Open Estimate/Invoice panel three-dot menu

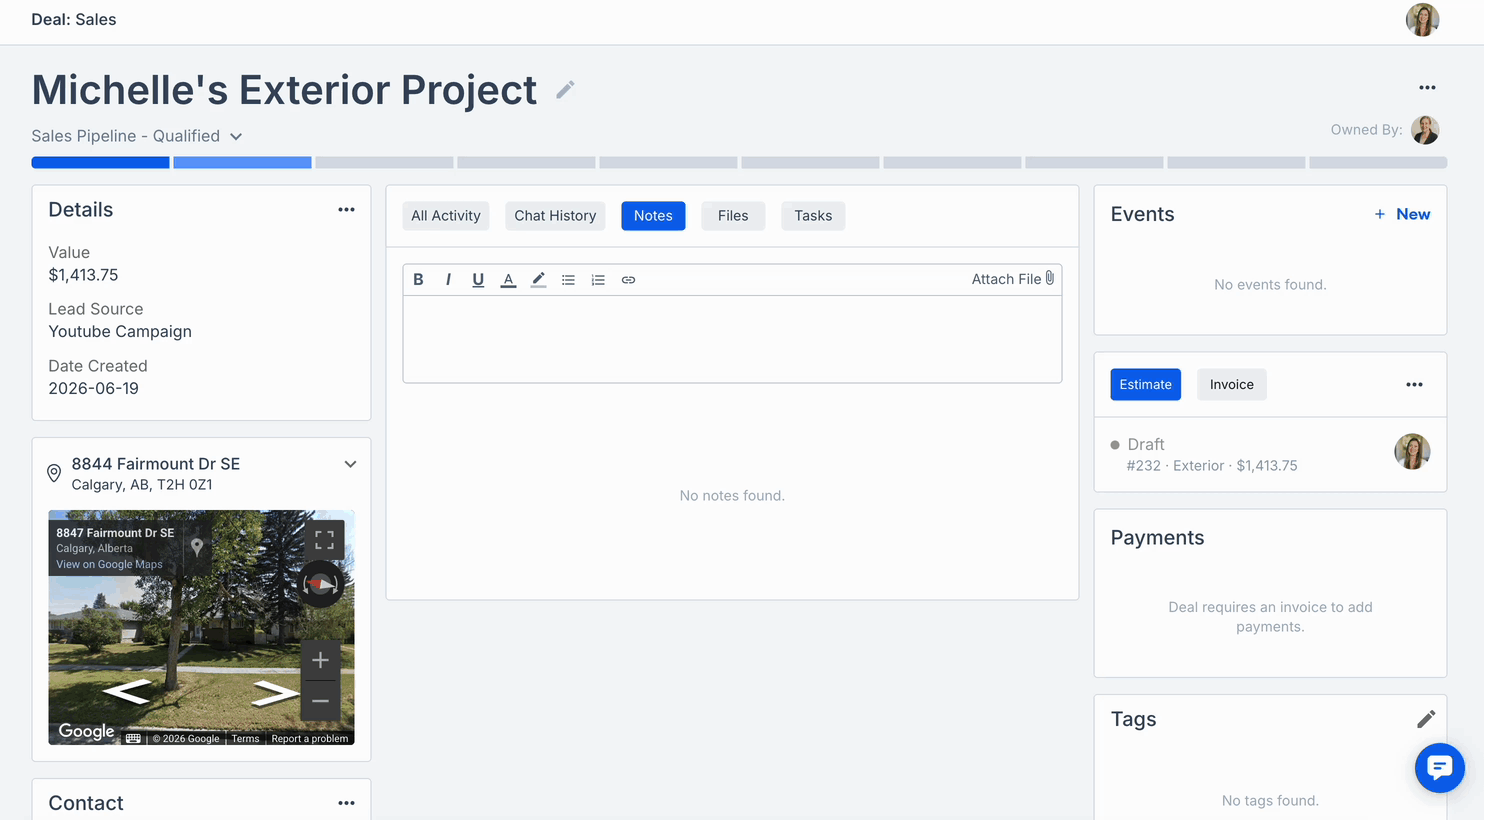[x=1414, y=385]
